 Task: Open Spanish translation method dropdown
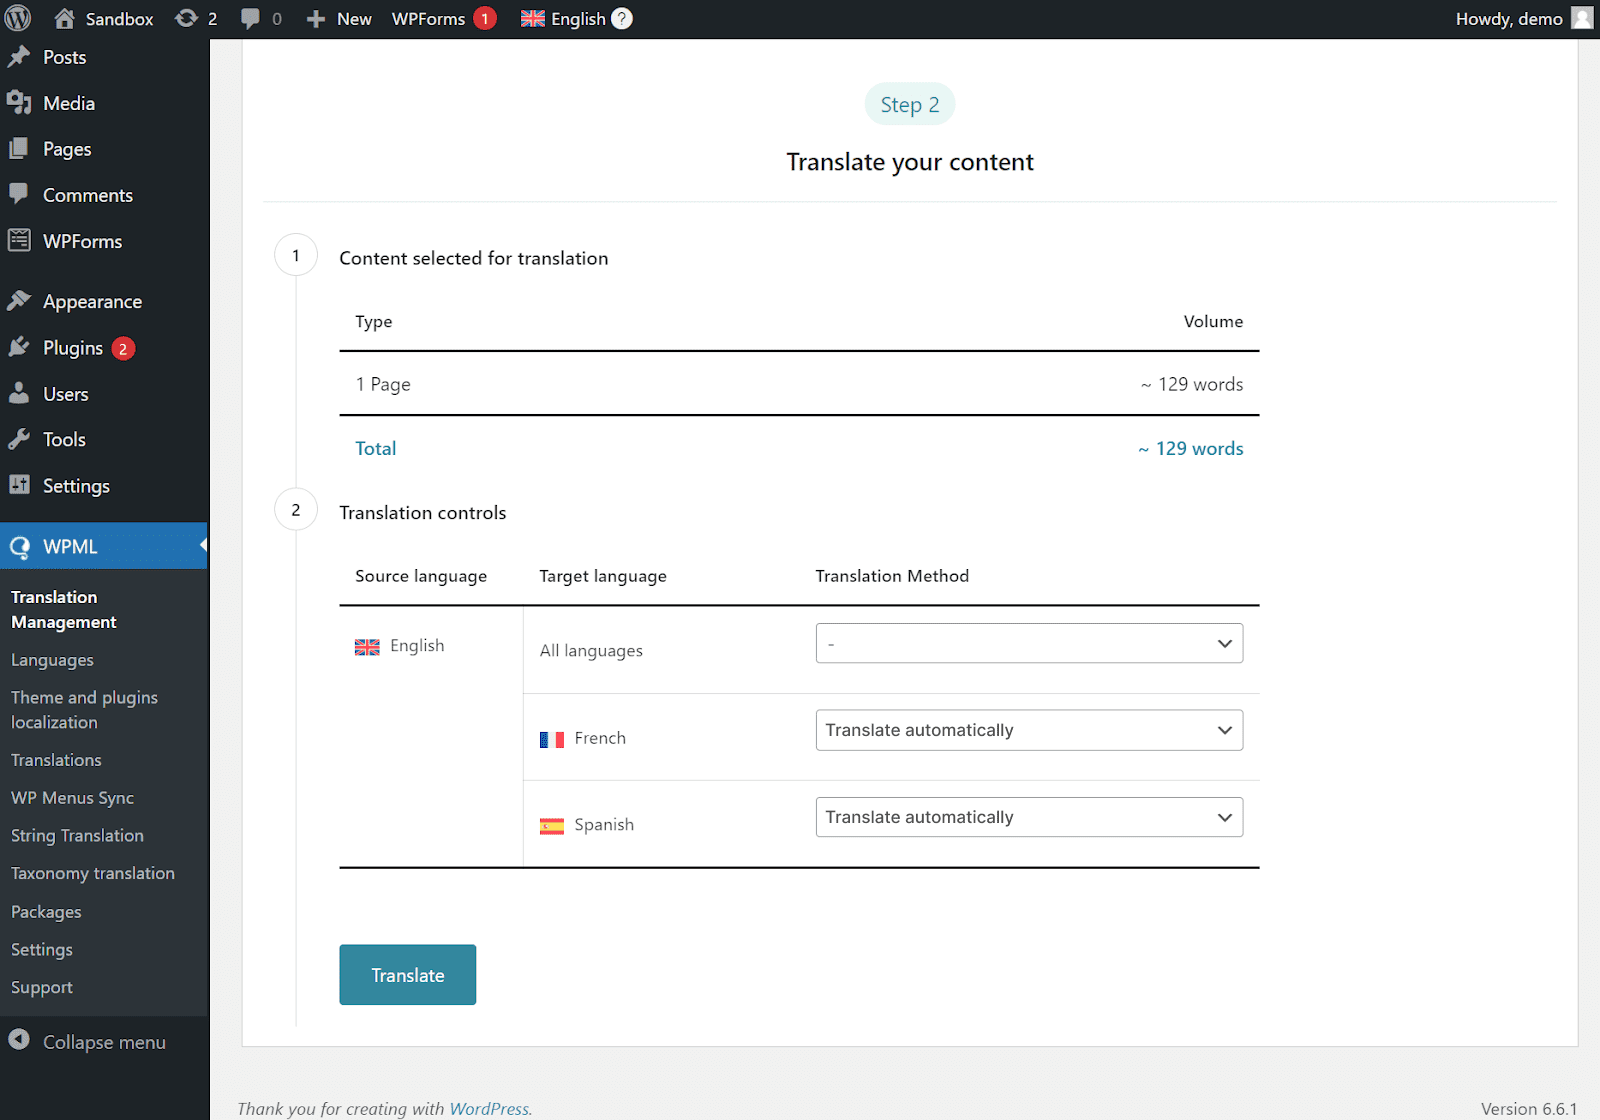click(1029, 818)
